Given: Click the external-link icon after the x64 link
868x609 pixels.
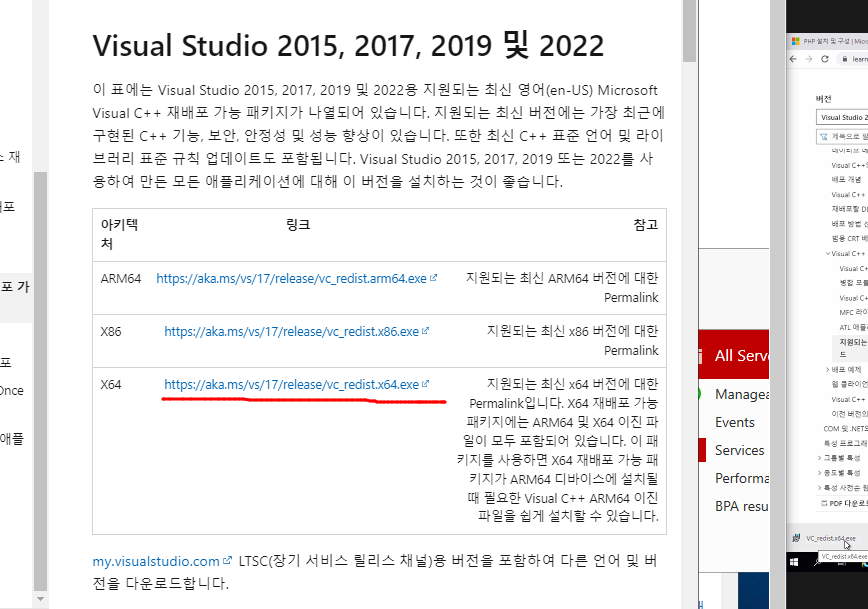Looking at the screenshot, I should pos(425,384).
